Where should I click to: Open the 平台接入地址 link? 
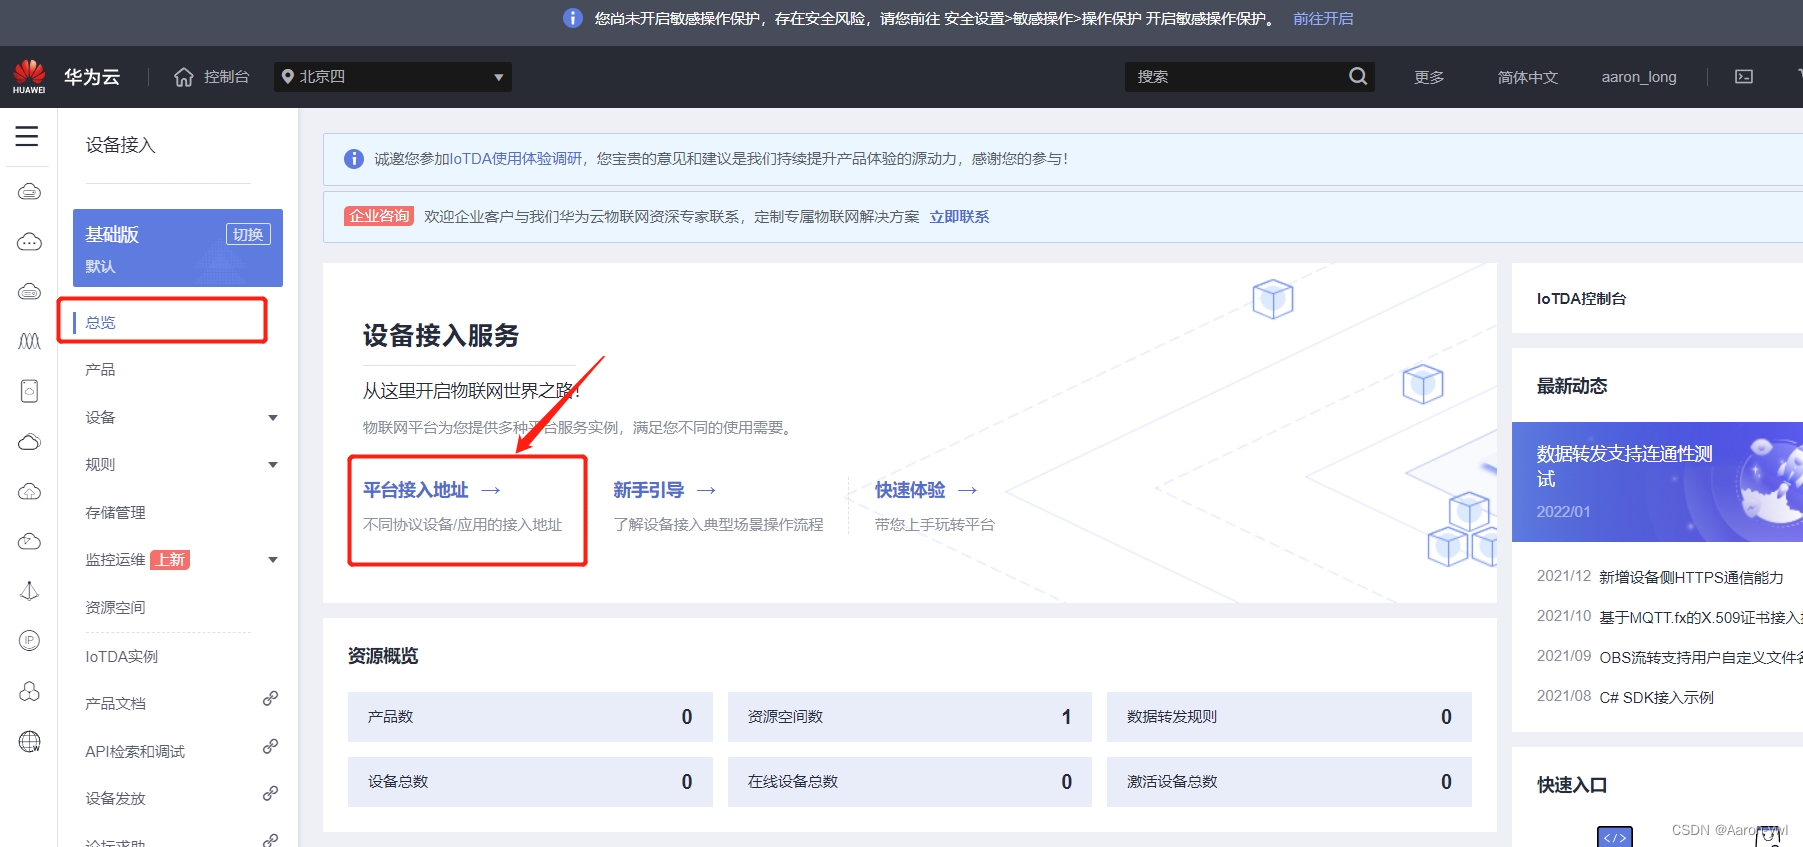click(416, 490)
